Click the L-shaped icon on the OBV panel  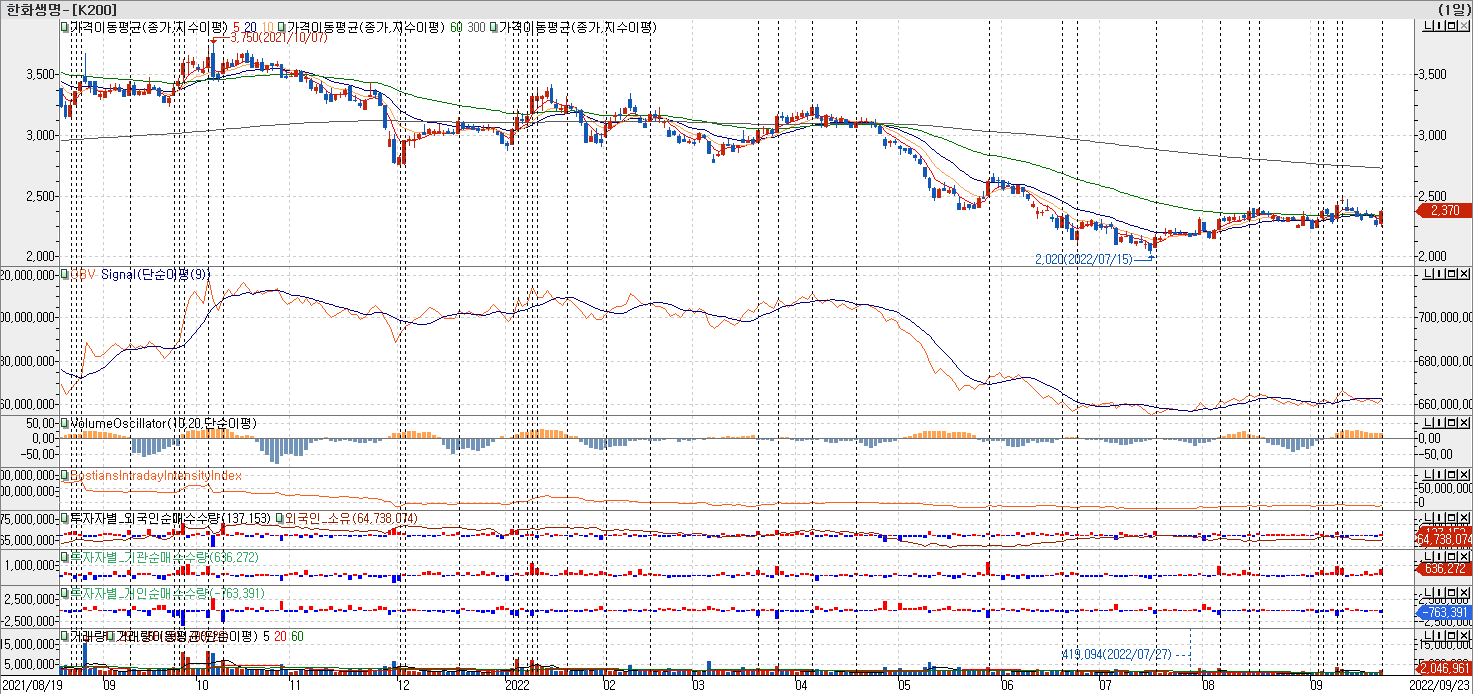pyautogui.click(x=1428, y=273)
